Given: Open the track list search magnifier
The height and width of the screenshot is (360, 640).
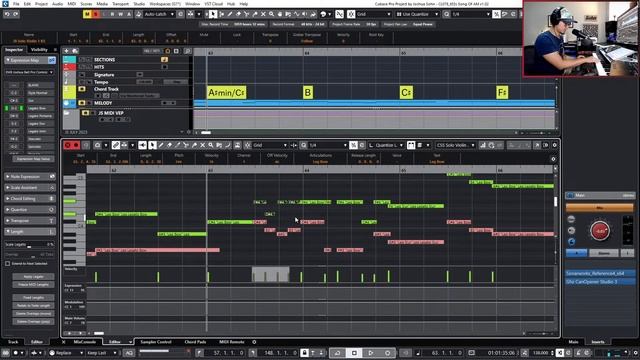Looking at the screenshot, I should click(187, 51).
